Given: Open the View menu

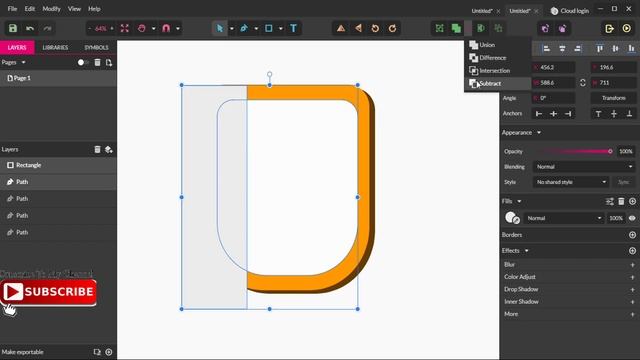Looking at the screenshot, I should click(74, 9).
